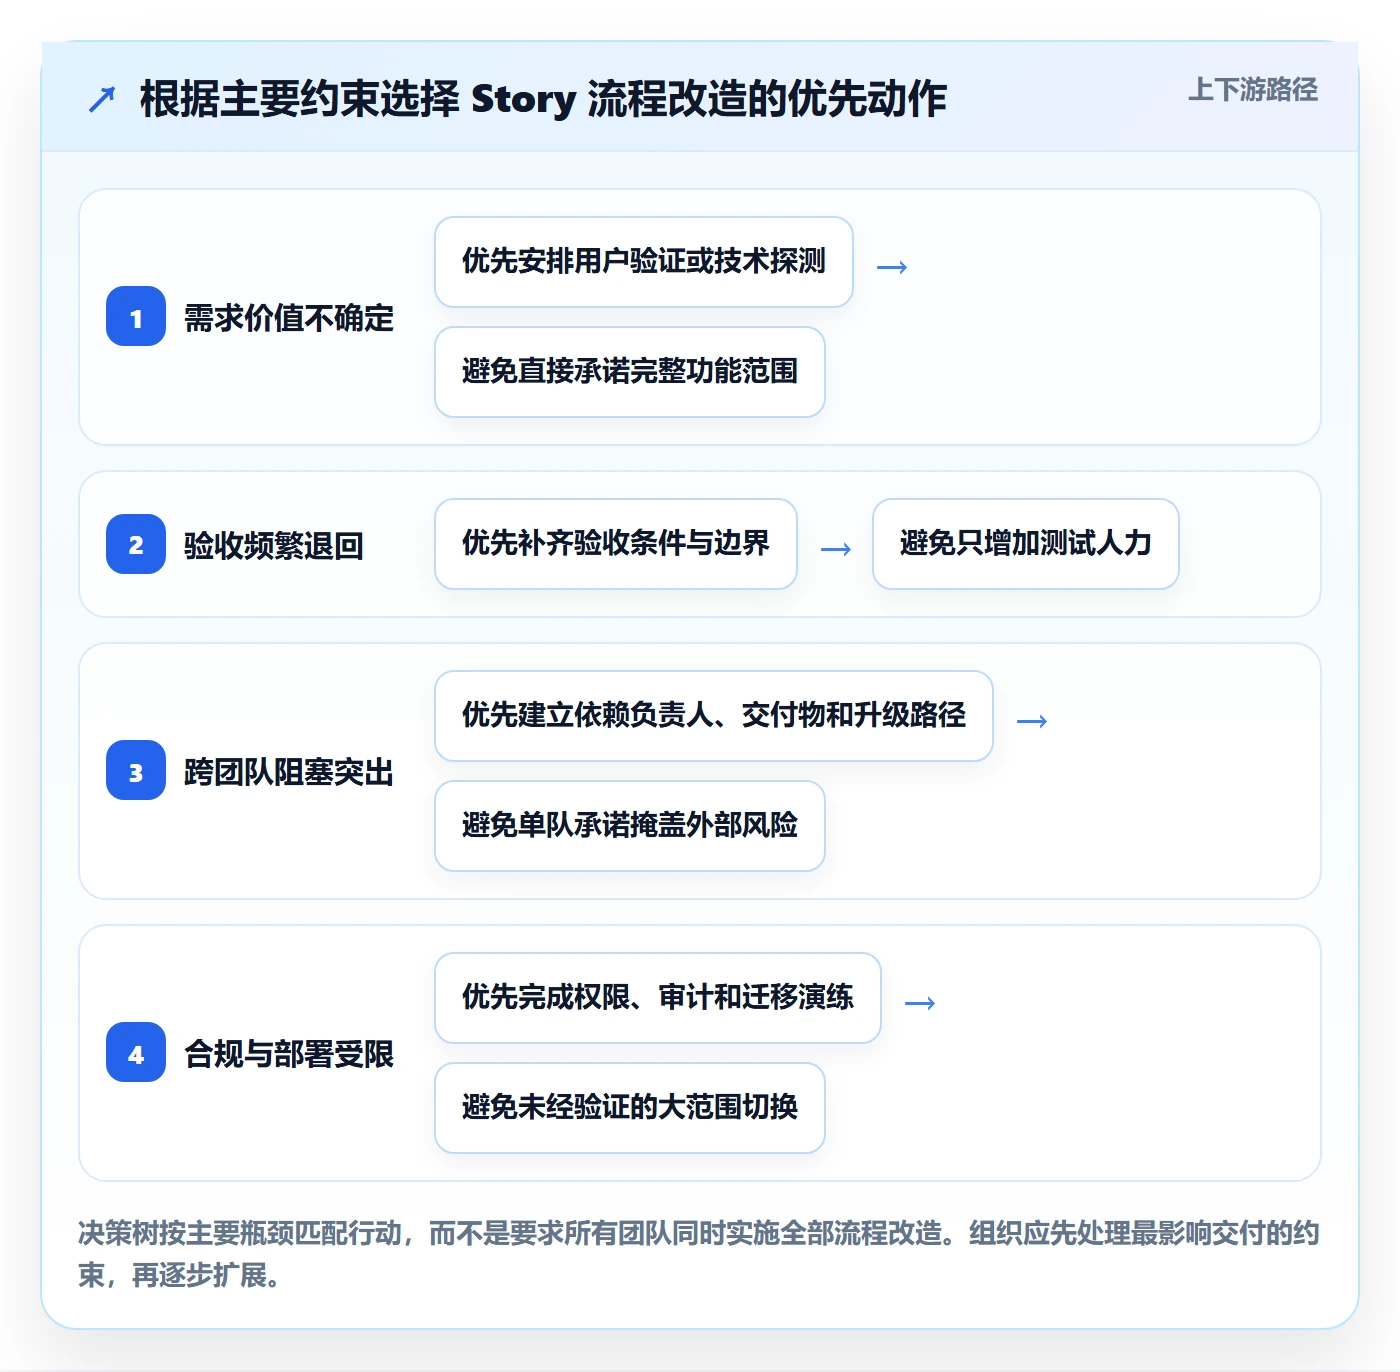Click arrow after 优先完成权限、审计和迁移演练
The width and height of the screenshot is (1400, 1372).
(920, 1003)
